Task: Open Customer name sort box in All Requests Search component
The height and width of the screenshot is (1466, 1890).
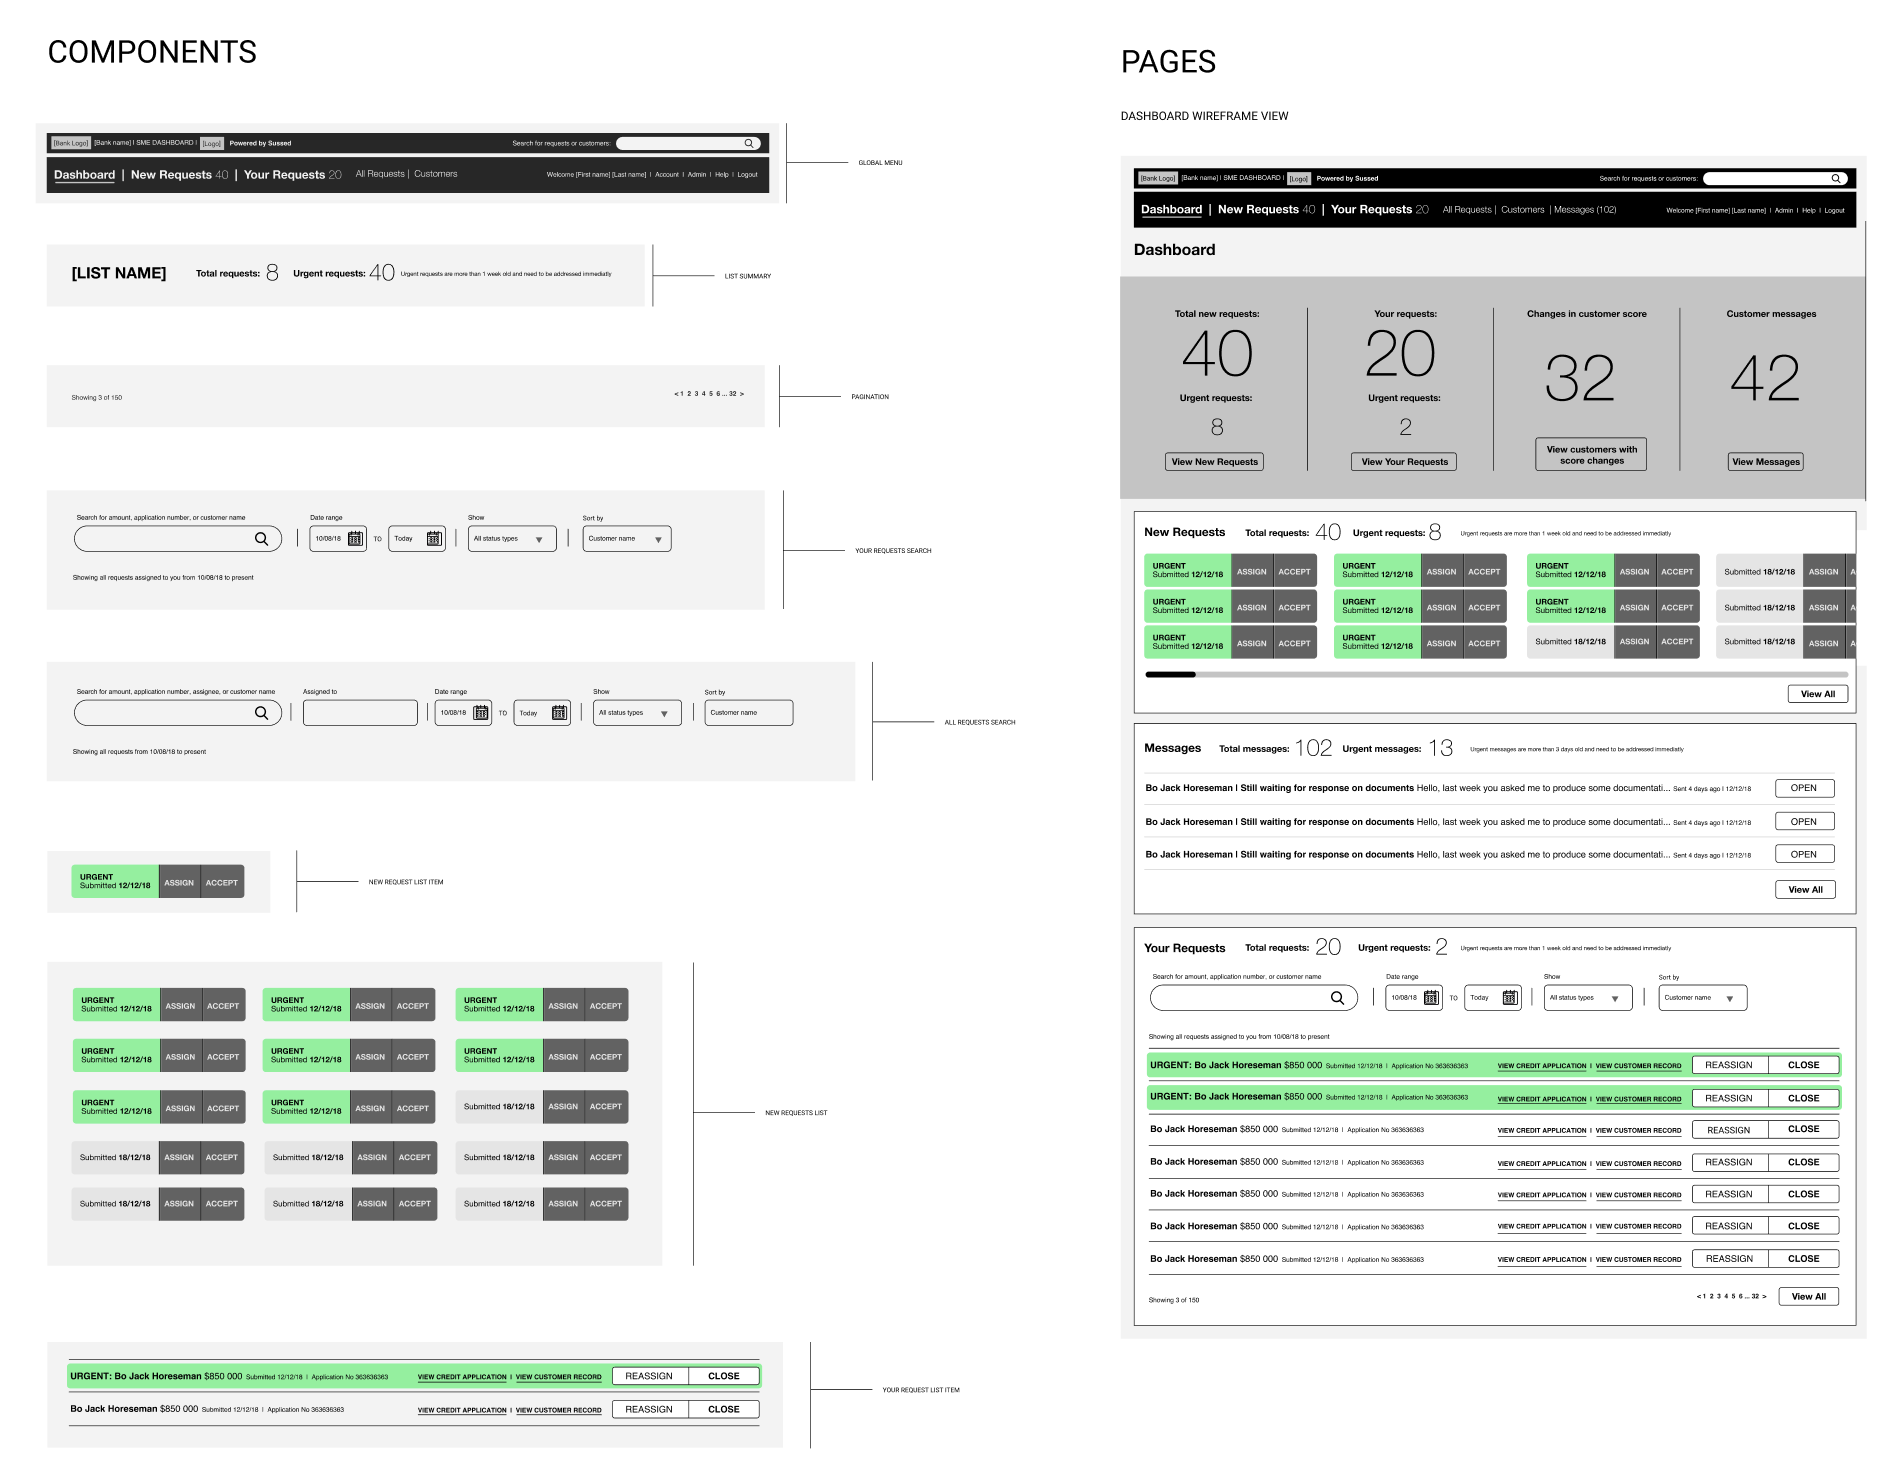Action: click(x=749, y=713)
